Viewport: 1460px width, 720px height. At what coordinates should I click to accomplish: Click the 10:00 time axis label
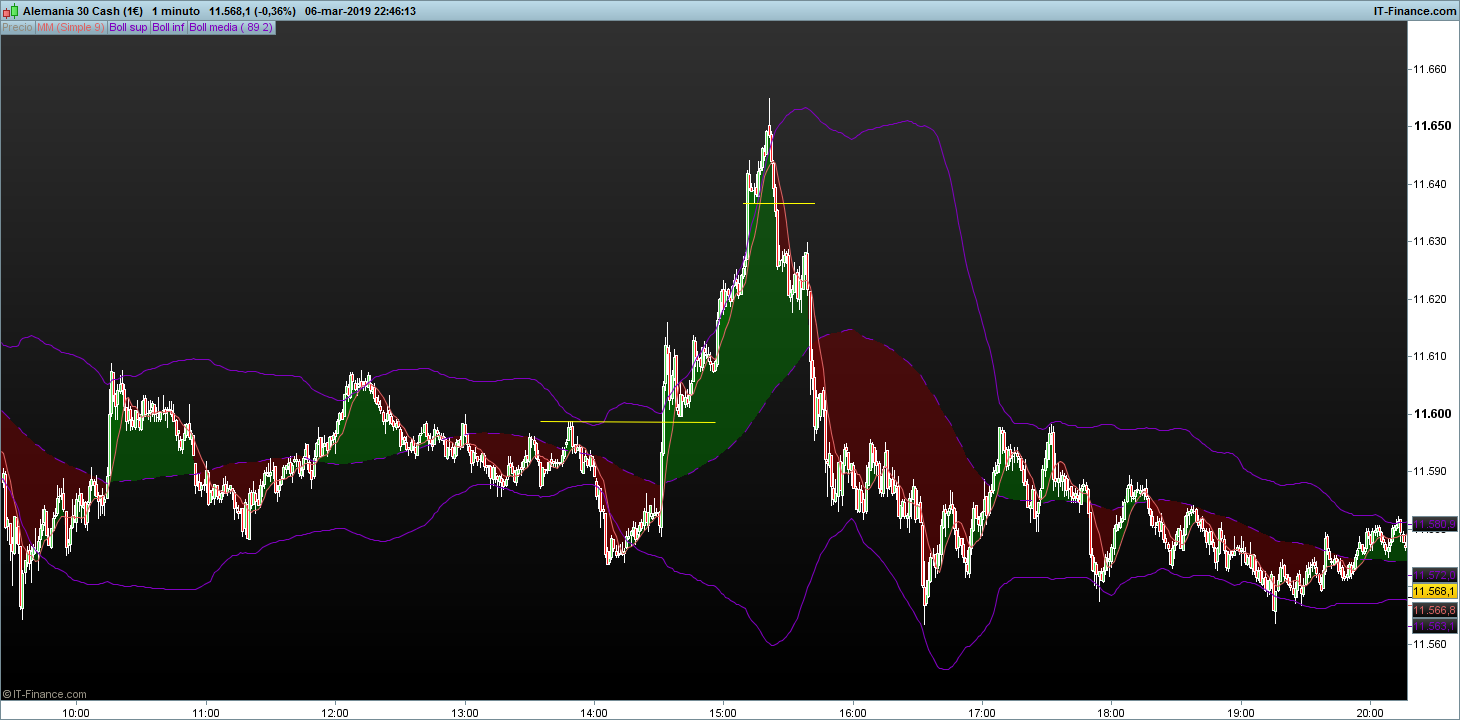point(76,713)
